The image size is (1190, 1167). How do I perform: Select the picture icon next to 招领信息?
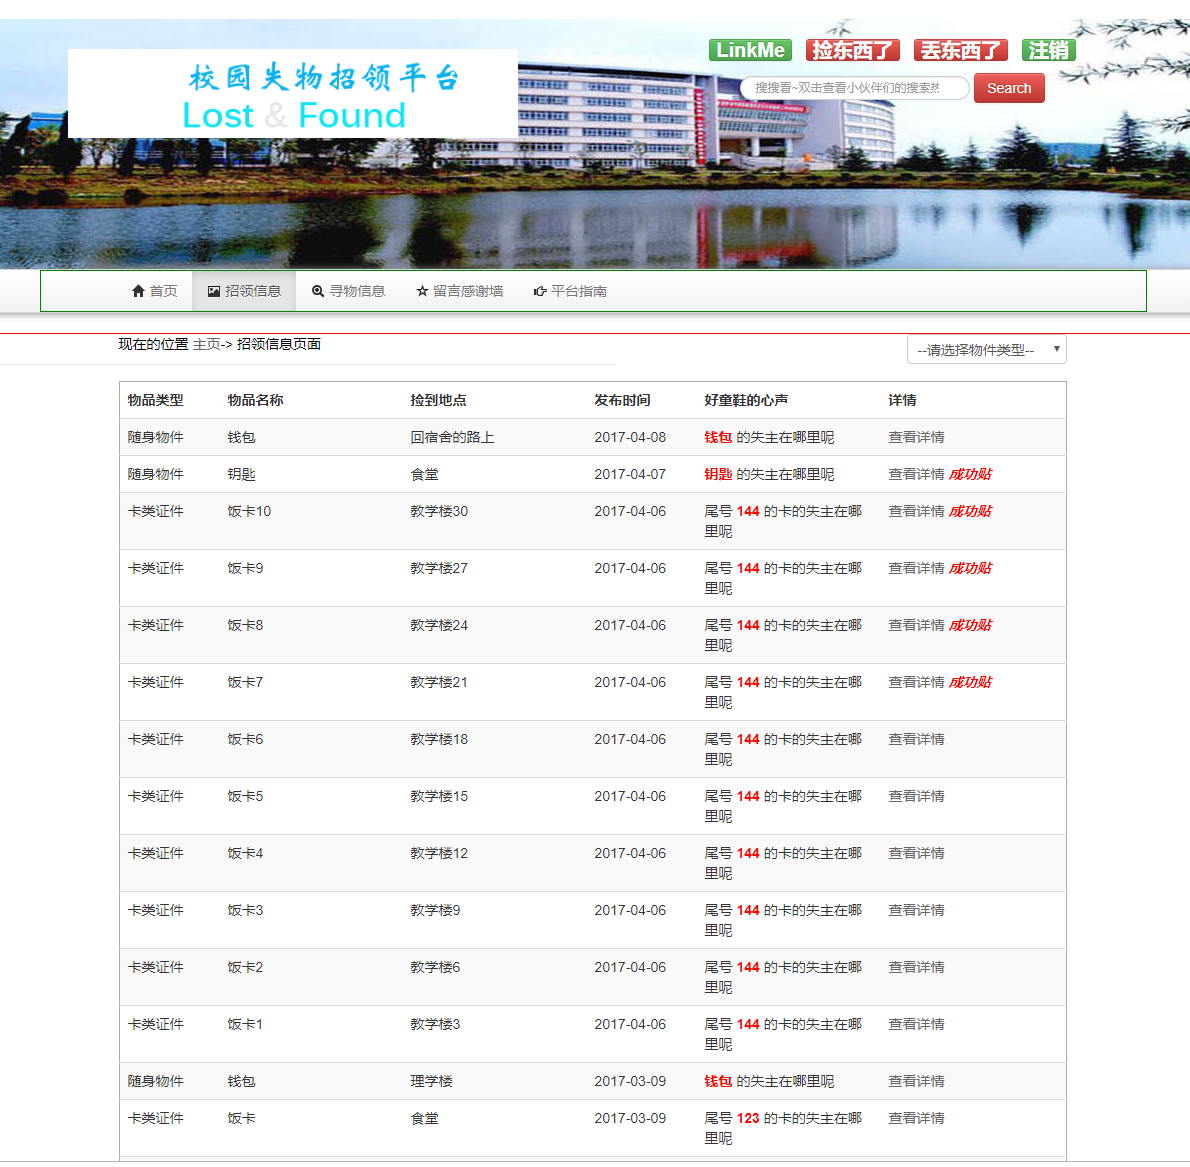pyautogui.click(x=213, y=291)
